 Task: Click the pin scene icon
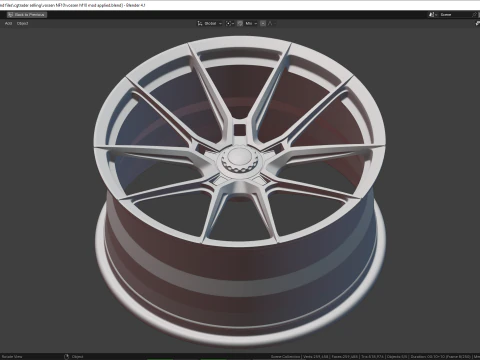click(475, 15)
